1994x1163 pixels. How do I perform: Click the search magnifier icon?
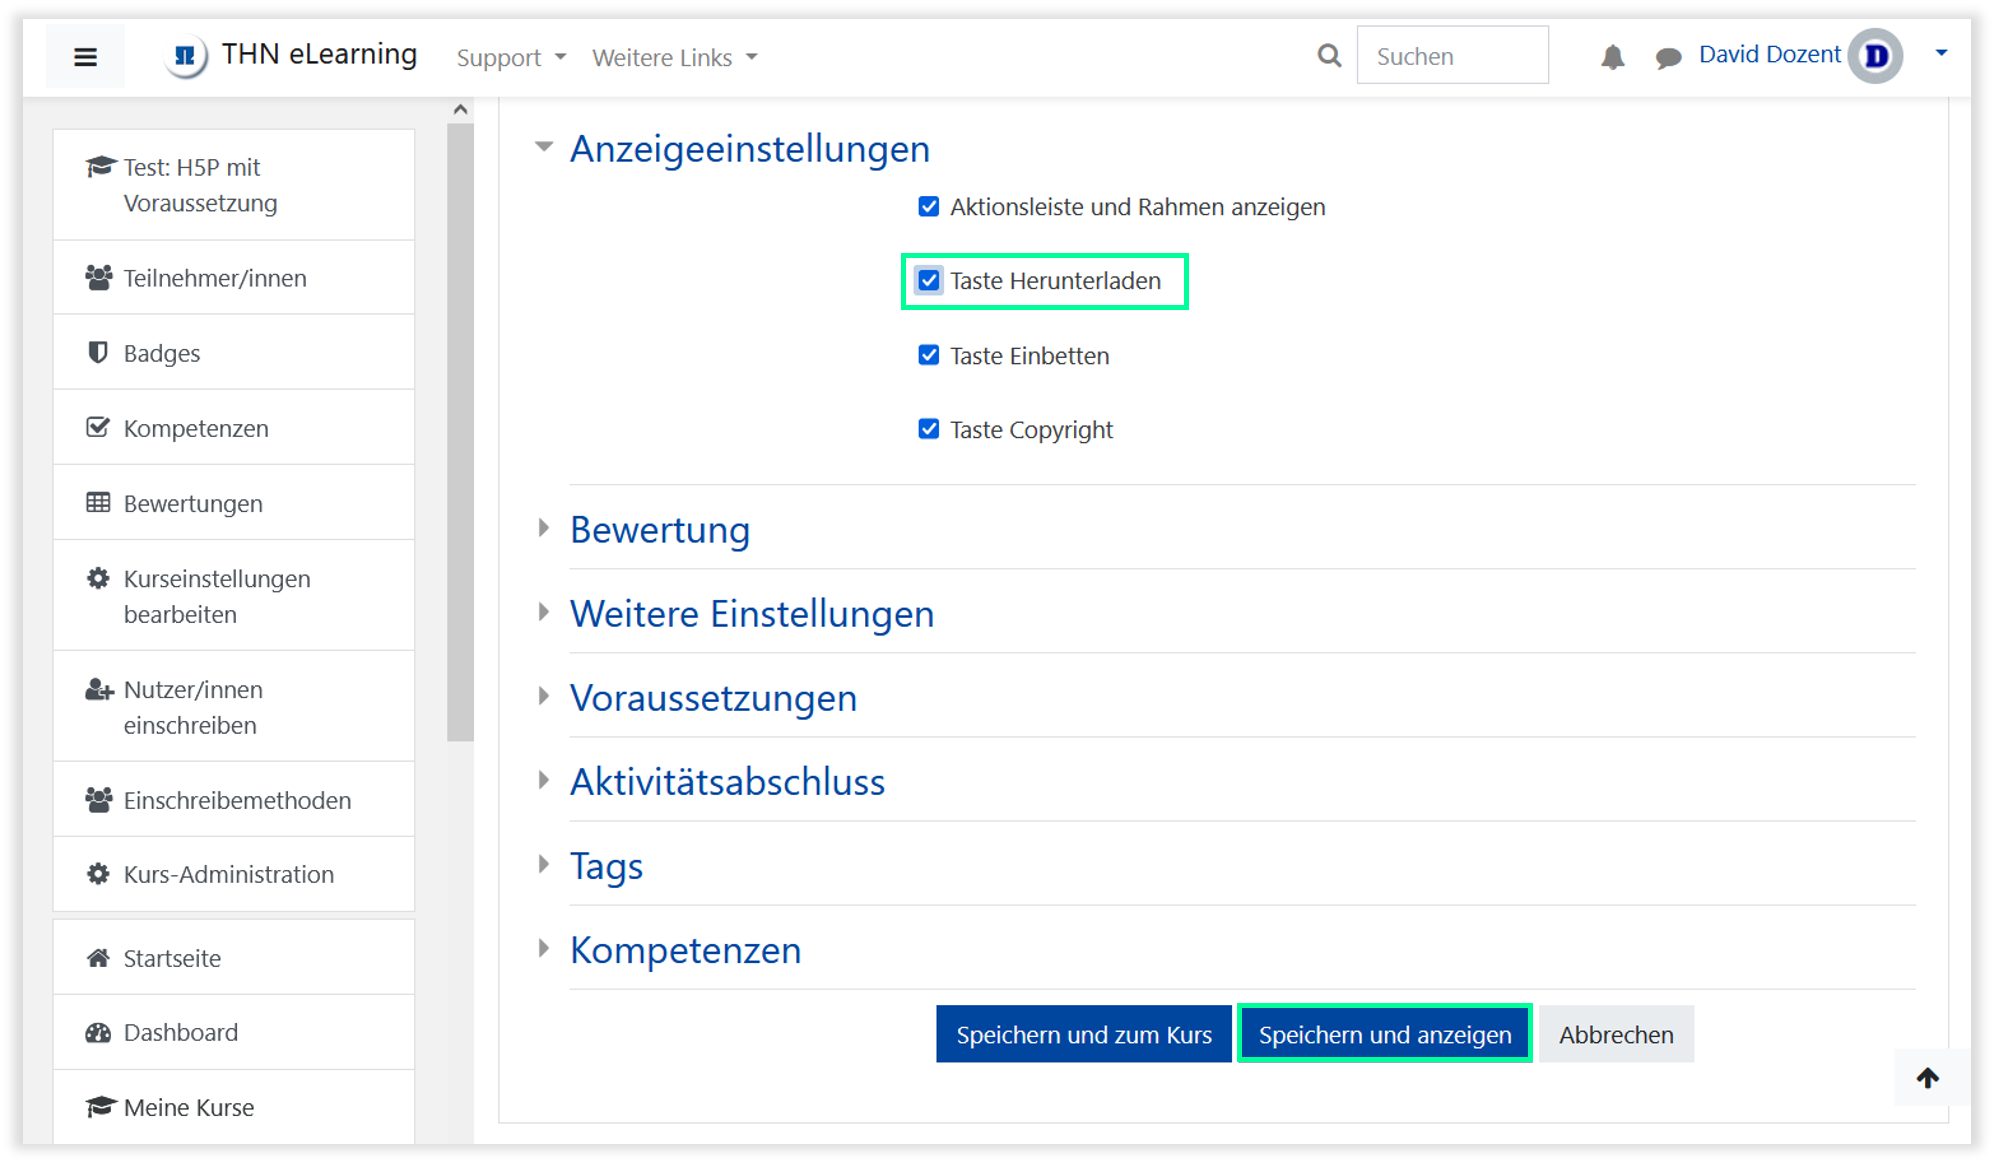[1329, 56]
